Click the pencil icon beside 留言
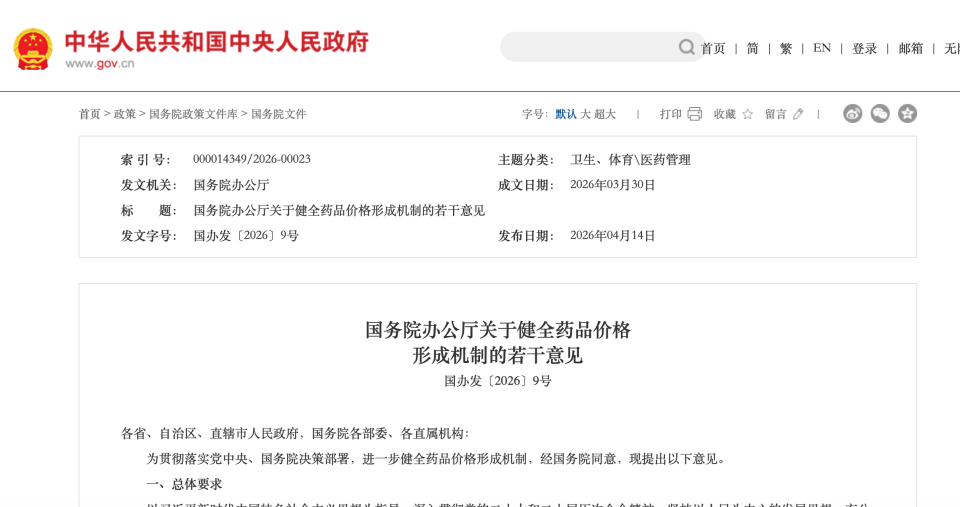Screen dimensions: 960x507 (x=798, y=114)
